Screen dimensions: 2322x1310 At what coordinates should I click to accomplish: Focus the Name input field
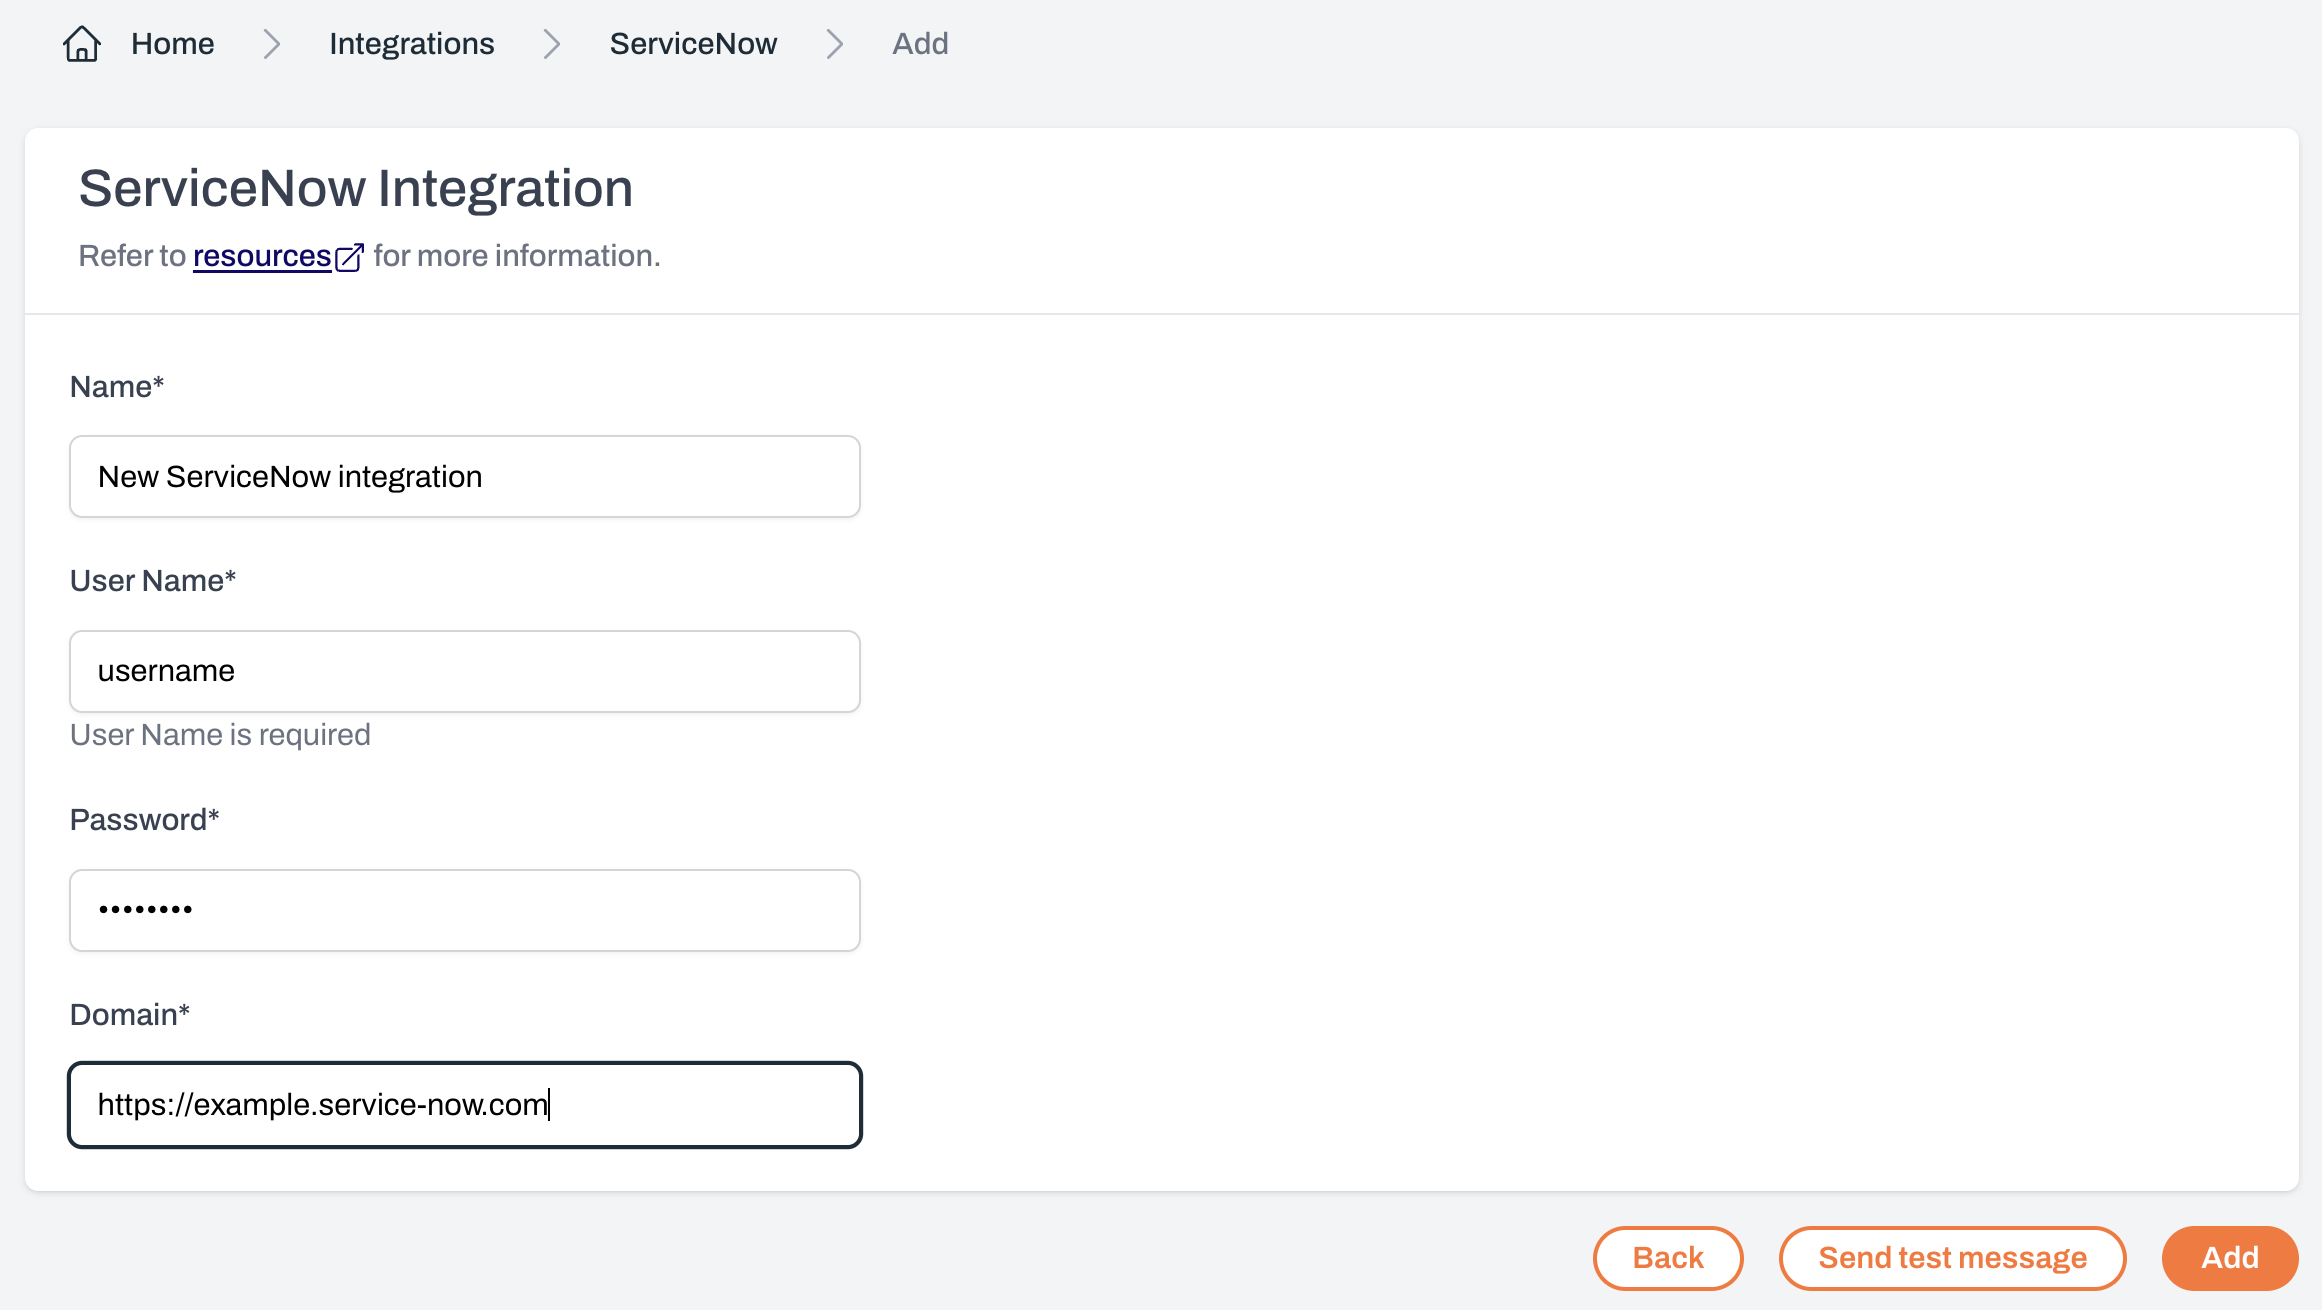point(464,477)
